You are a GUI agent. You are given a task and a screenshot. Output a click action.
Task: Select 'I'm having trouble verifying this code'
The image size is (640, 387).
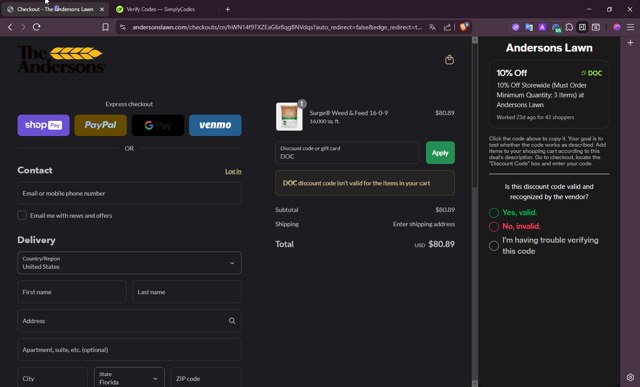tap(494, 245)
